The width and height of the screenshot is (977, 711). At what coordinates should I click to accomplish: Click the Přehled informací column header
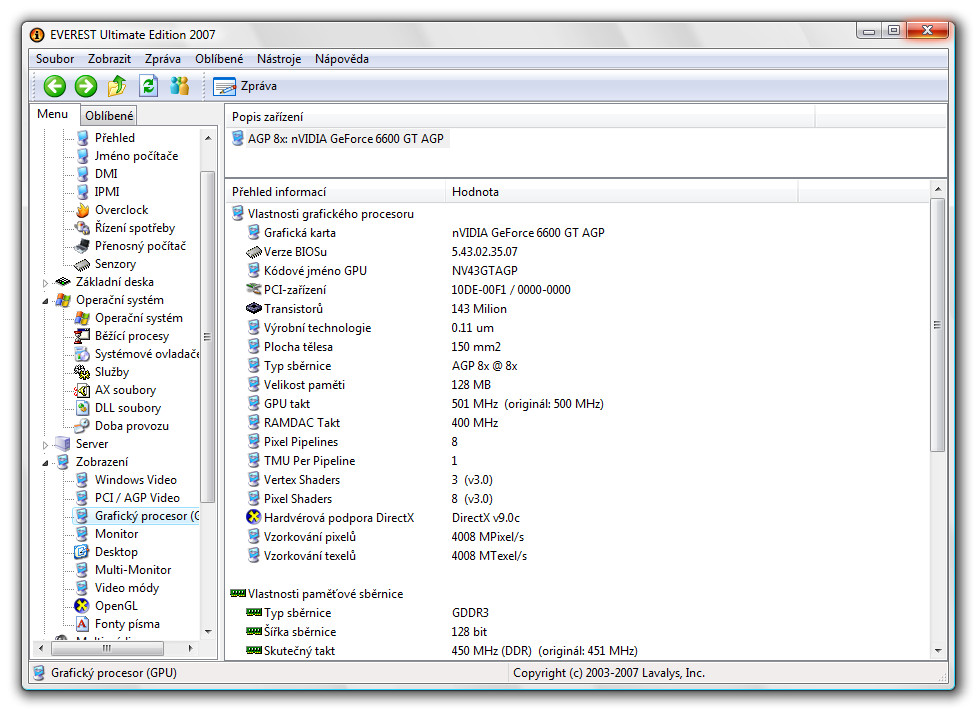(x=335, y=192)
